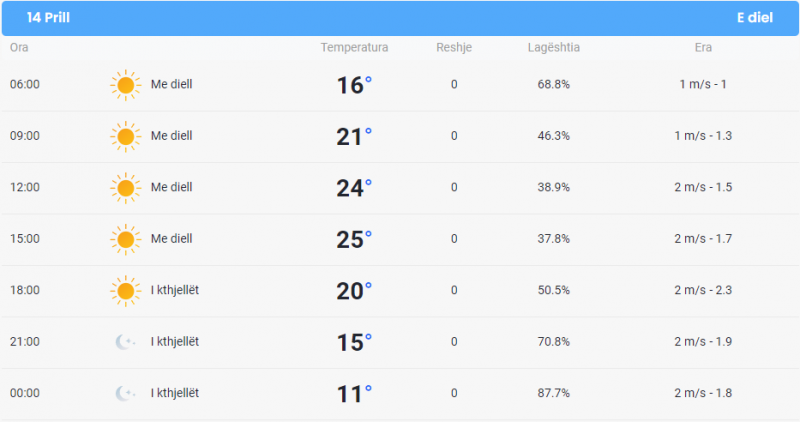Click the 14 Prill date header
The width and height of the screenshot is (800, 422).
point(48,17)
